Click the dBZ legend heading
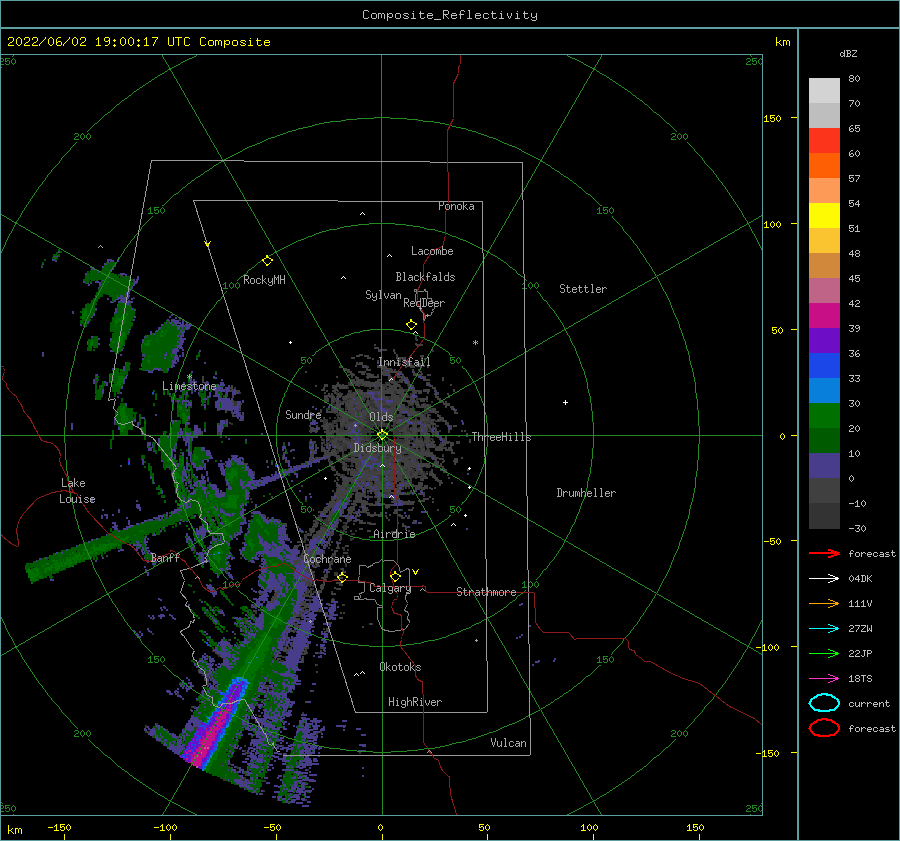This screenshot has height=841, width=900. click(x=848, y=54)
